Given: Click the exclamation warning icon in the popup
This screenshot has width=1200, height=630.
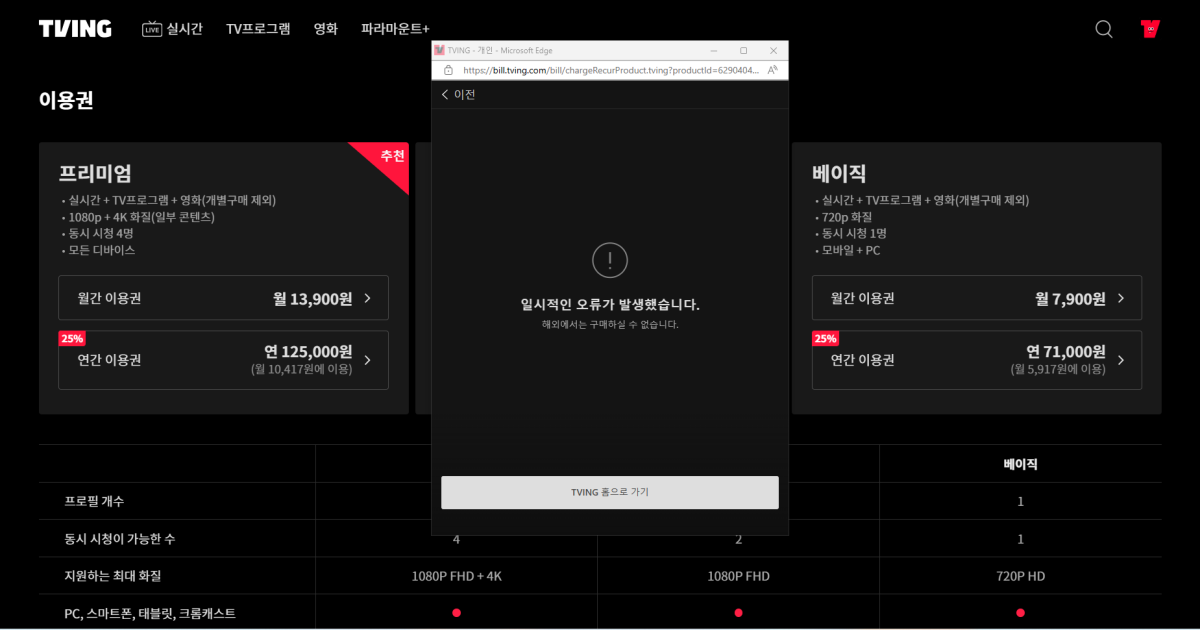Looking at the screenshot, I should point(610,260).
